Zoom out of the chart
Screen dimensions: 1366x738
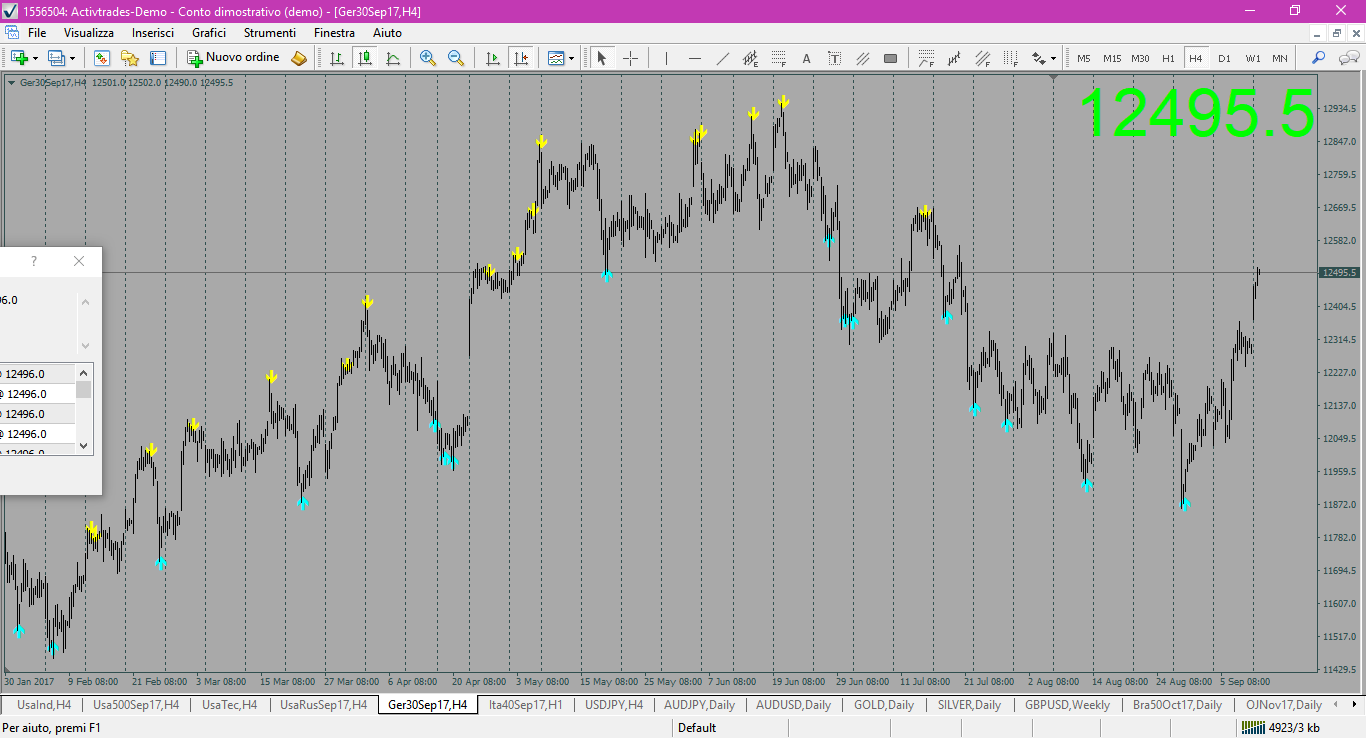click(x=456, y=58)
